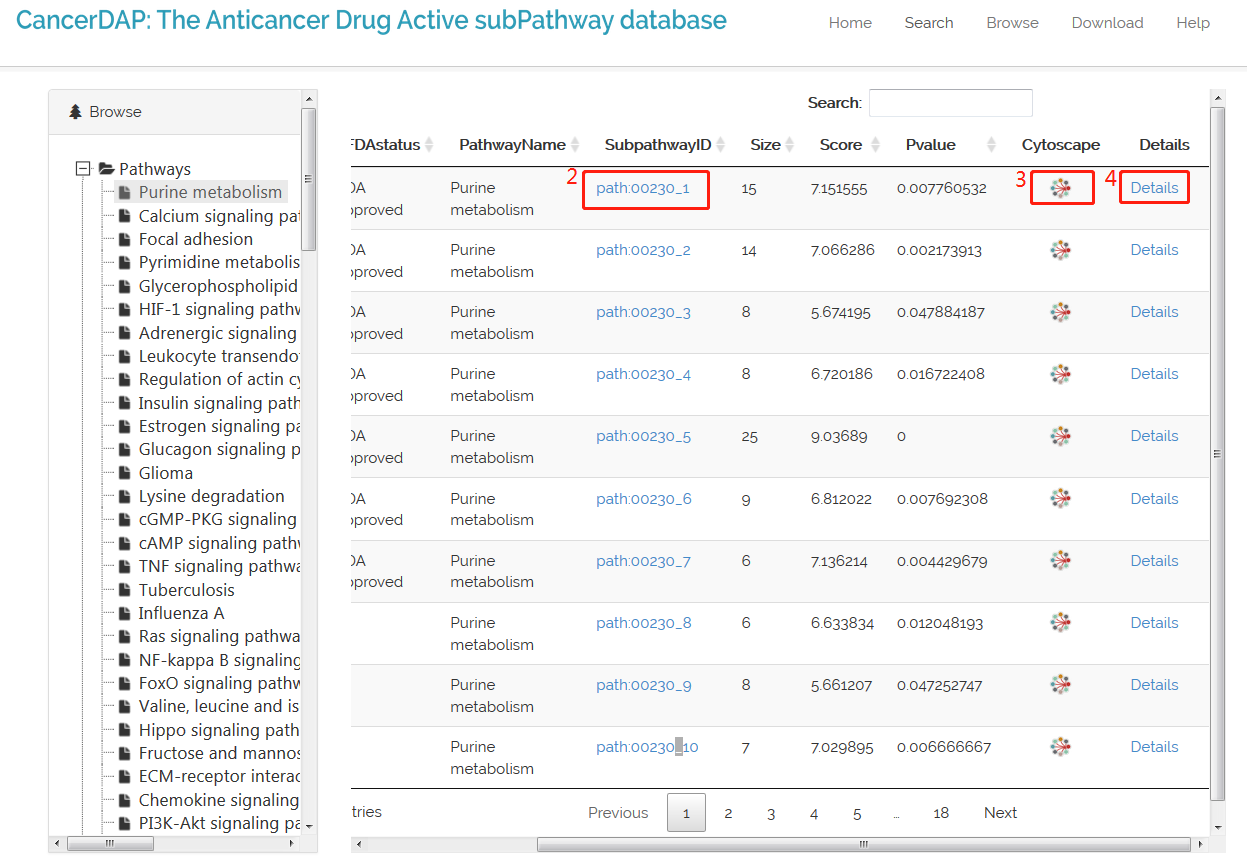Sort by SubpathwayID column header

click(x=657, y=145)
